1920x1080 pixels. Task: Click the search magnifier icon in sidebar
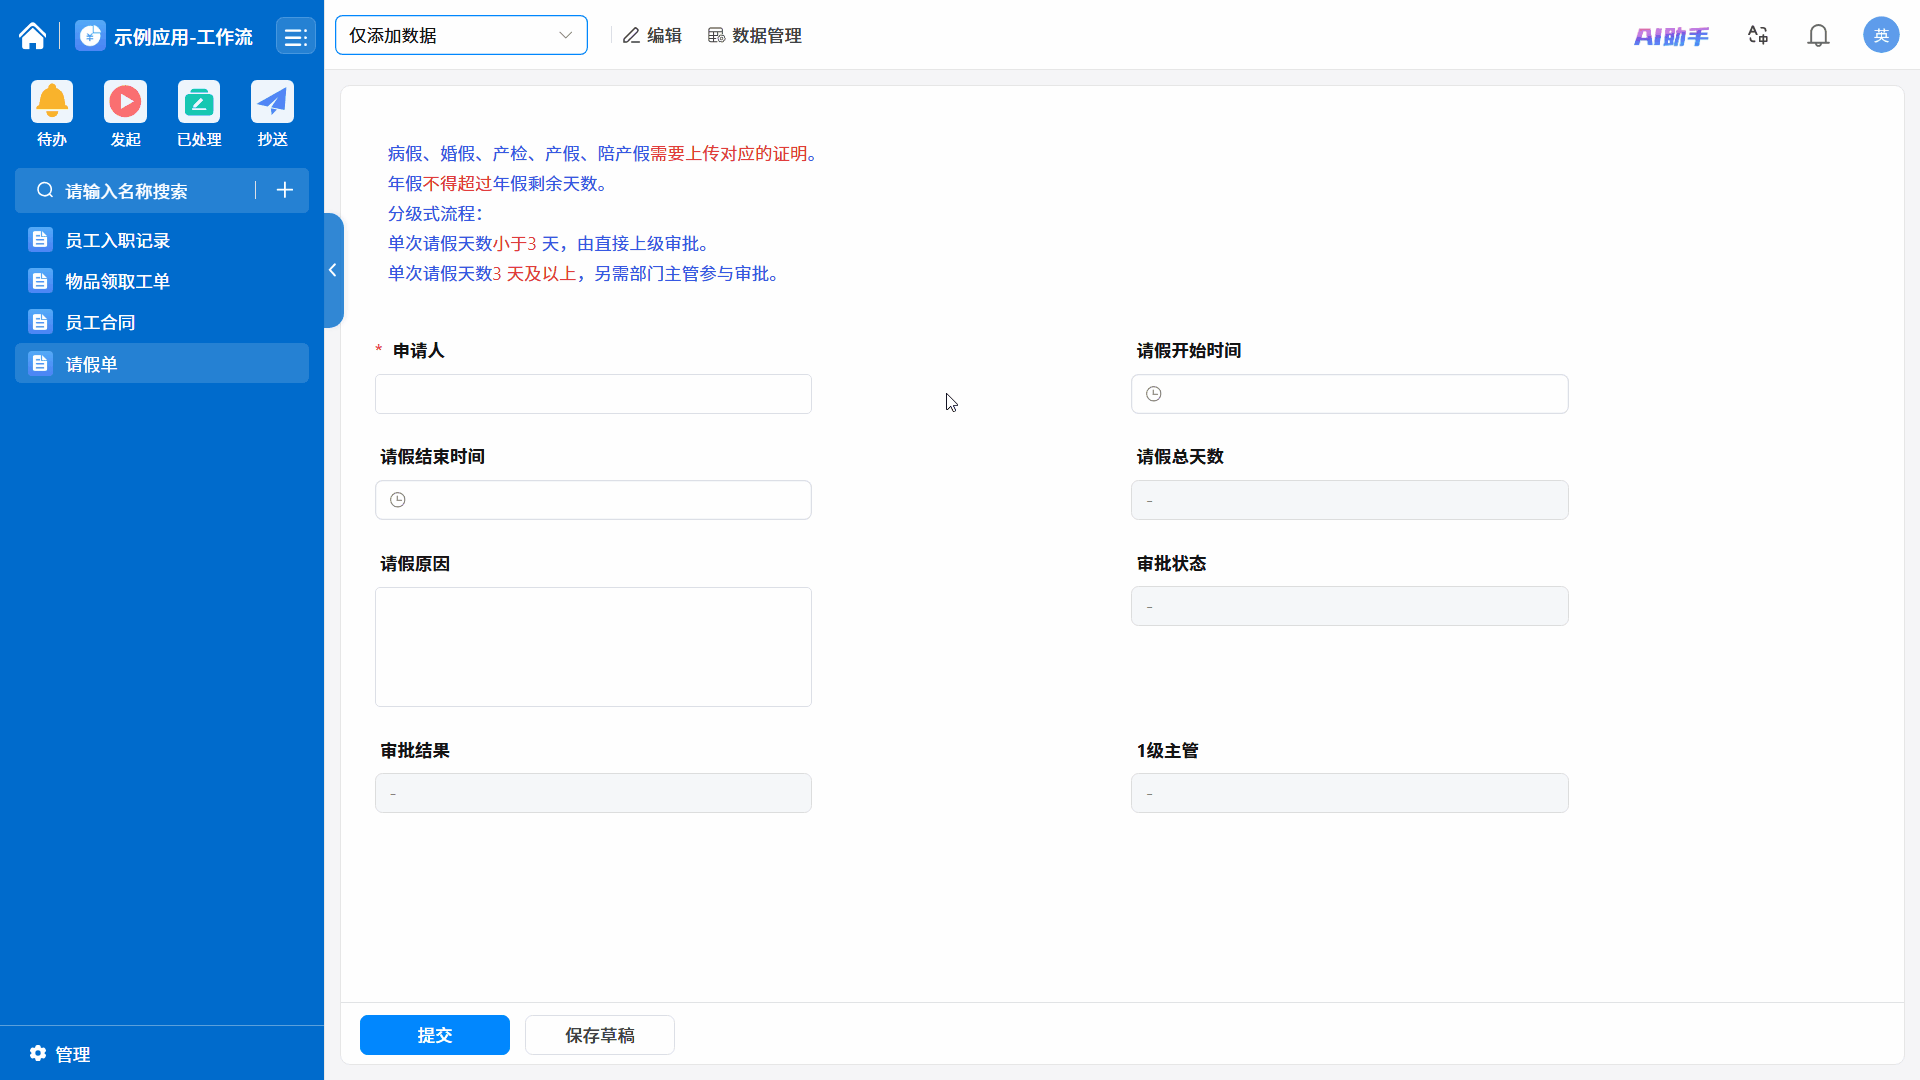tap(45, 190)
